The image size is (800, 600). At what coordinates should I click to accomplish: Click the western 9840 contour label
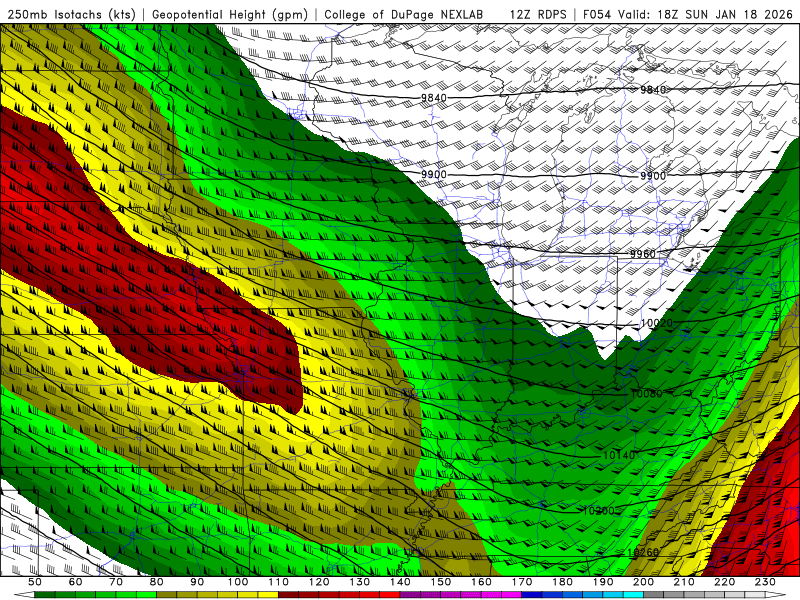click(434, 98)
